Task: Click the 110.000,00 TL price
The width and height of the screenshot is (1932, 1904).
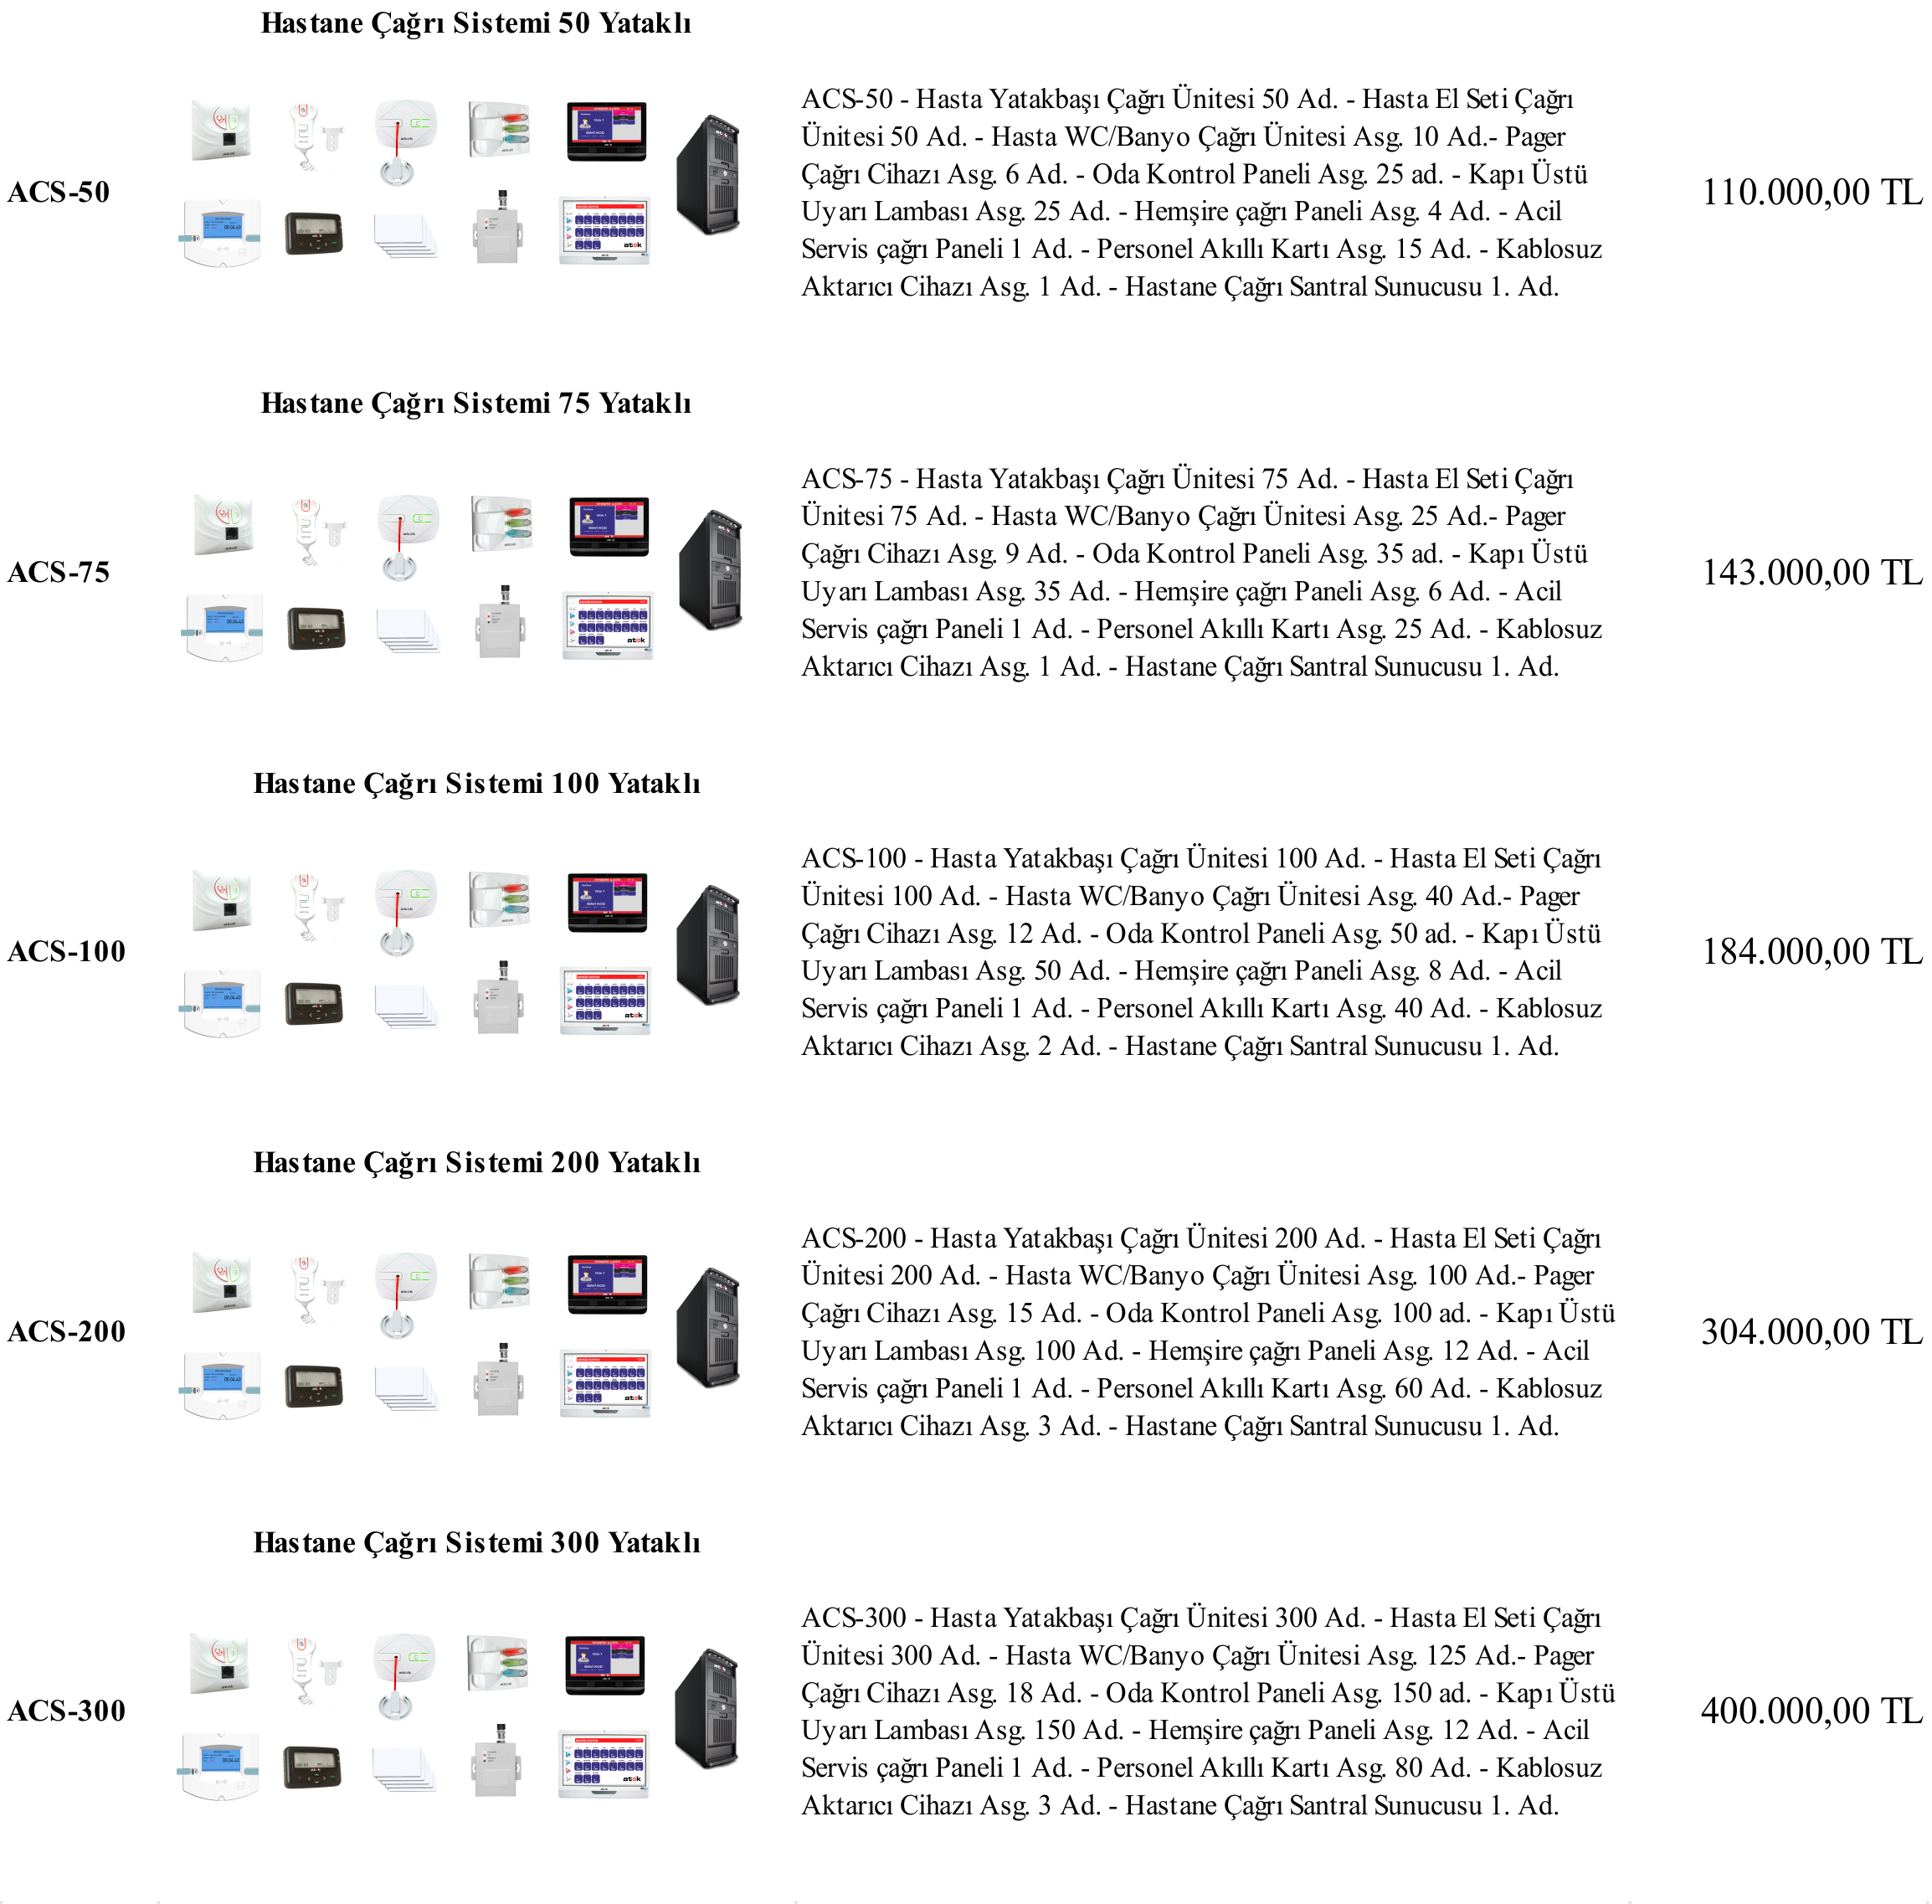Action: (1812, 192)
